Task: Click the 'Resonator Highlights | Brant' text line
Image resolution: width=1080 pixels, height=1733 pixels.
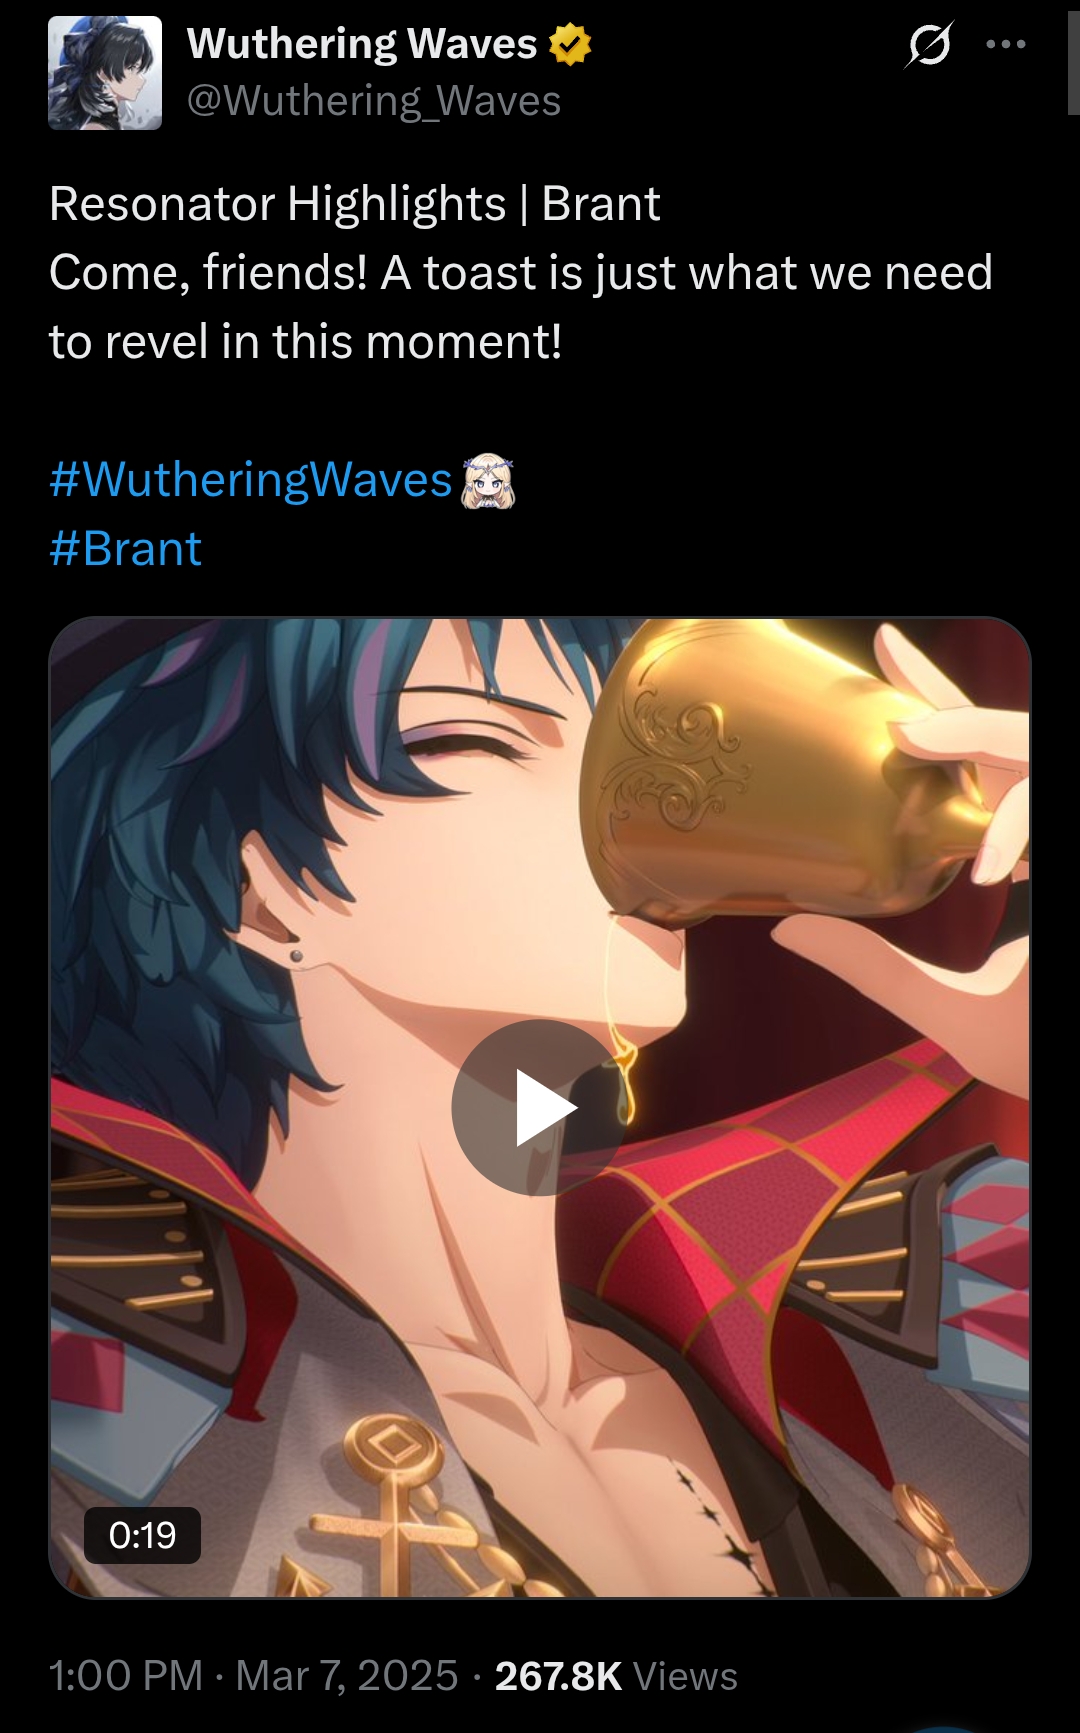Action: (355, 205)
